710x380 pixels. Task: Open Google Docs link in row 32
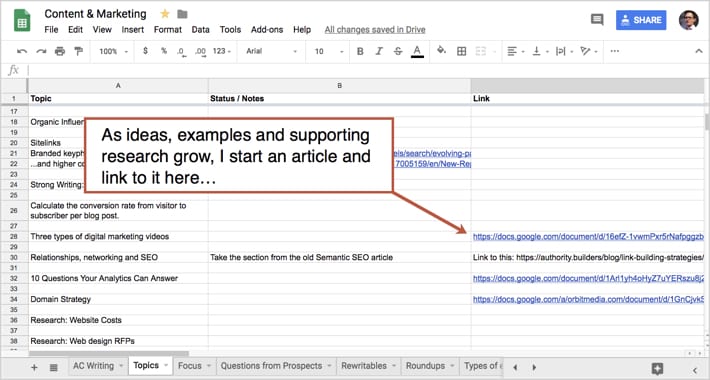tap(588, 278)
